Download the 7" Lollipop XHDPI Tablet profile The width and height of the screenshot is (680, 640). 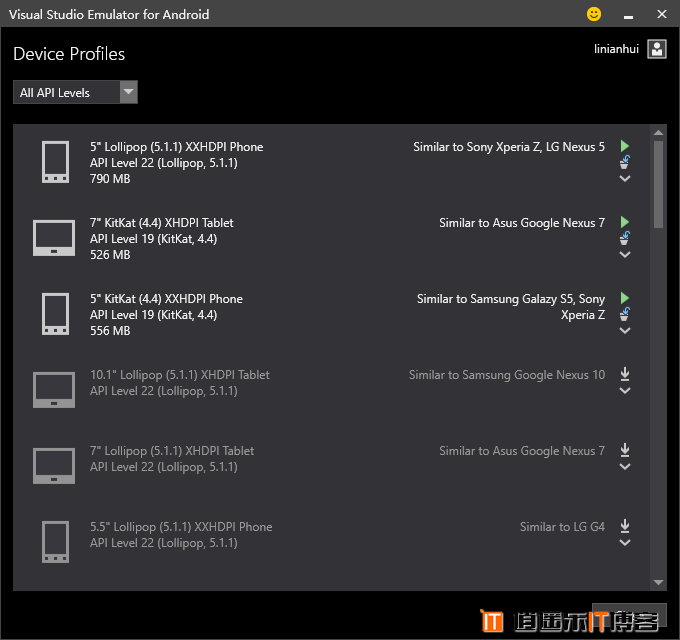[x=624, y=450]
